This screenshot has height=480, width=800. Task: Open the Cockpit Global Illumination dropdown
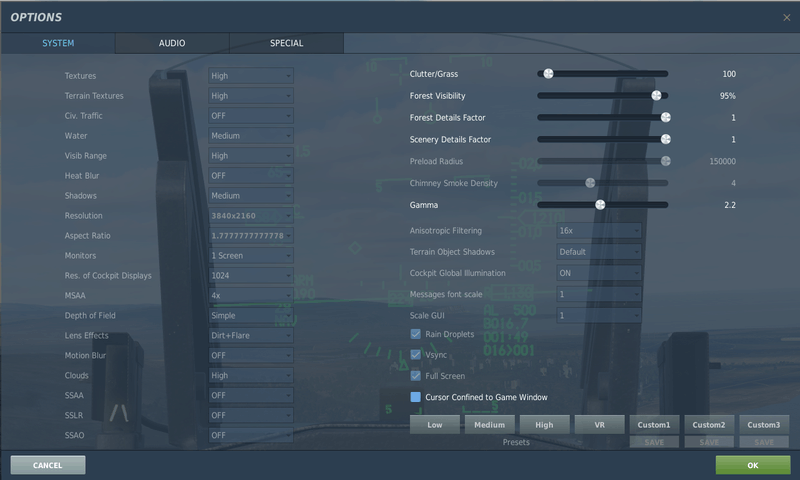598,273
